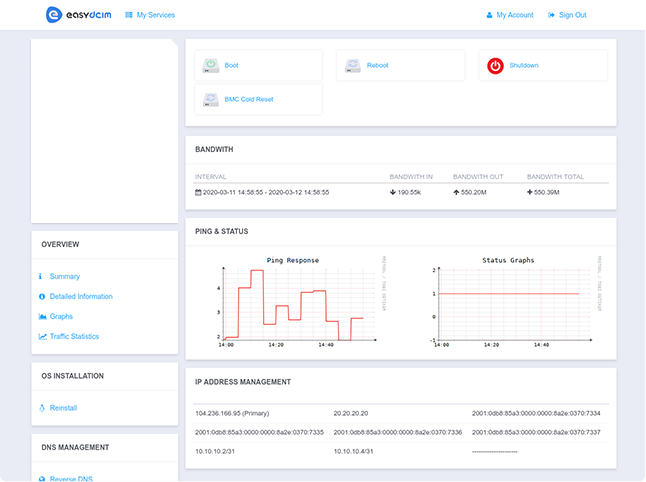Click the My Services grid icon
Image resolution: width=646 pixels, height=482 pixels.
click(x=129, y=15)
